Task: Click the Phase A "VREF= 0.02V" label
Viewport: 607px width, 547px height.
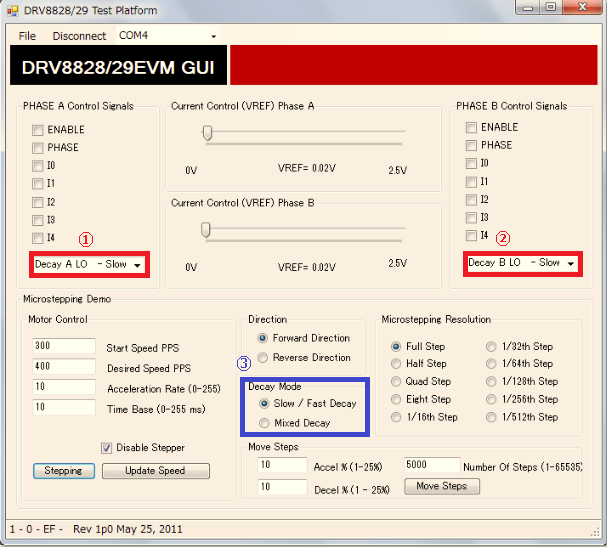Action: [307, 168]
